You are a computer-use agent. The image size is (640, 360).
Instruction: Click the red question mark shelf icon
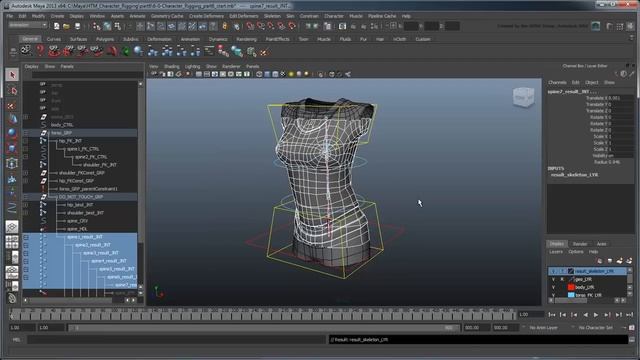[40, 51]
